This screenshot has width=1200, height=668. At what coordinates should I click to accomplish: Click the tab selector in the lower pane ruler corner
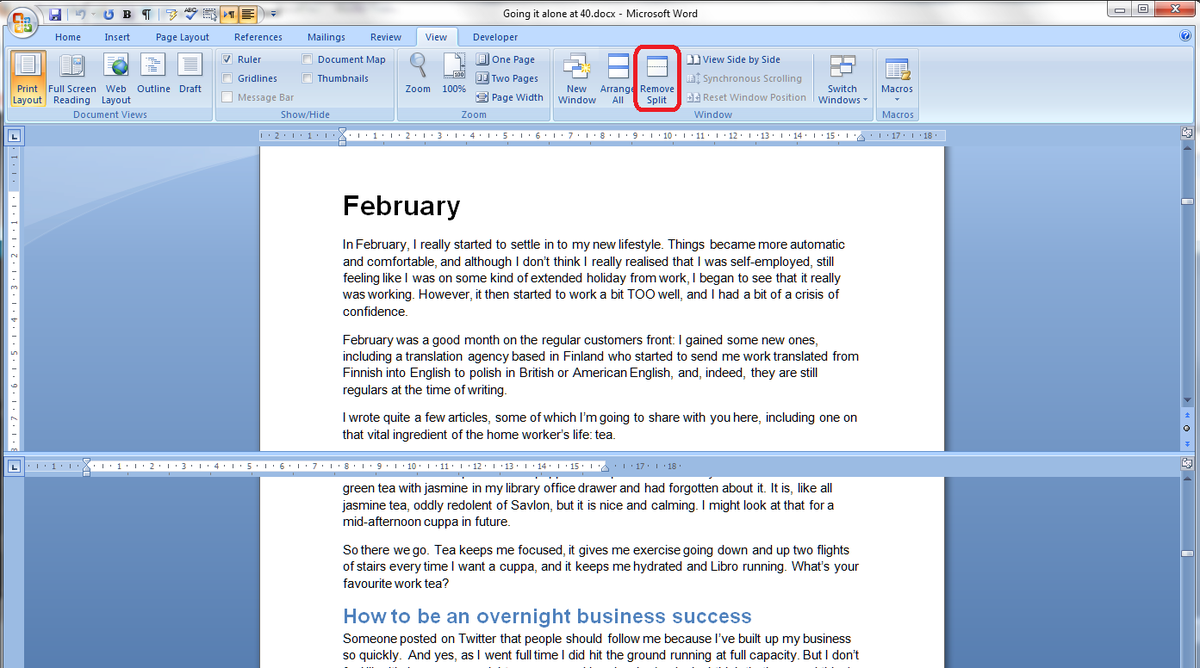(x=15, y=466)
